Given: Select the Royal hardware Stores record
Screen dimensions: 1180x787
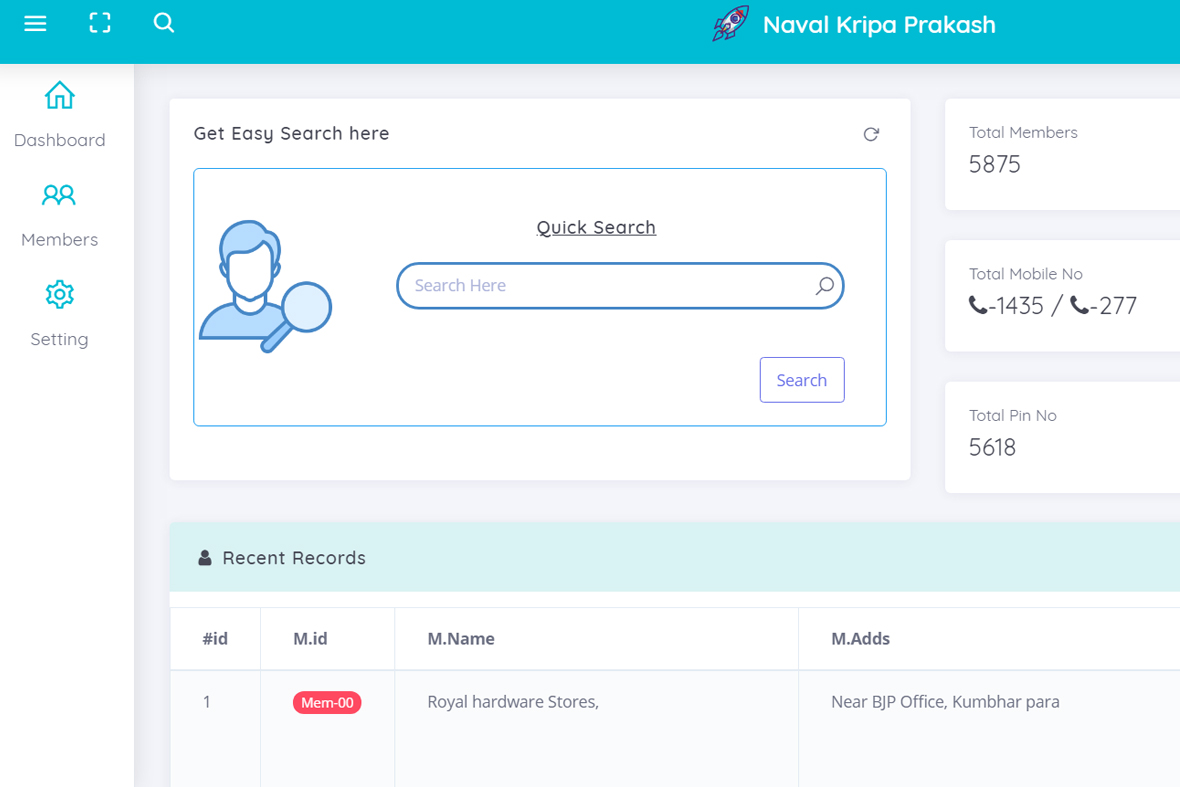Looking at the screenshot, I should click(x=513, y=702).
